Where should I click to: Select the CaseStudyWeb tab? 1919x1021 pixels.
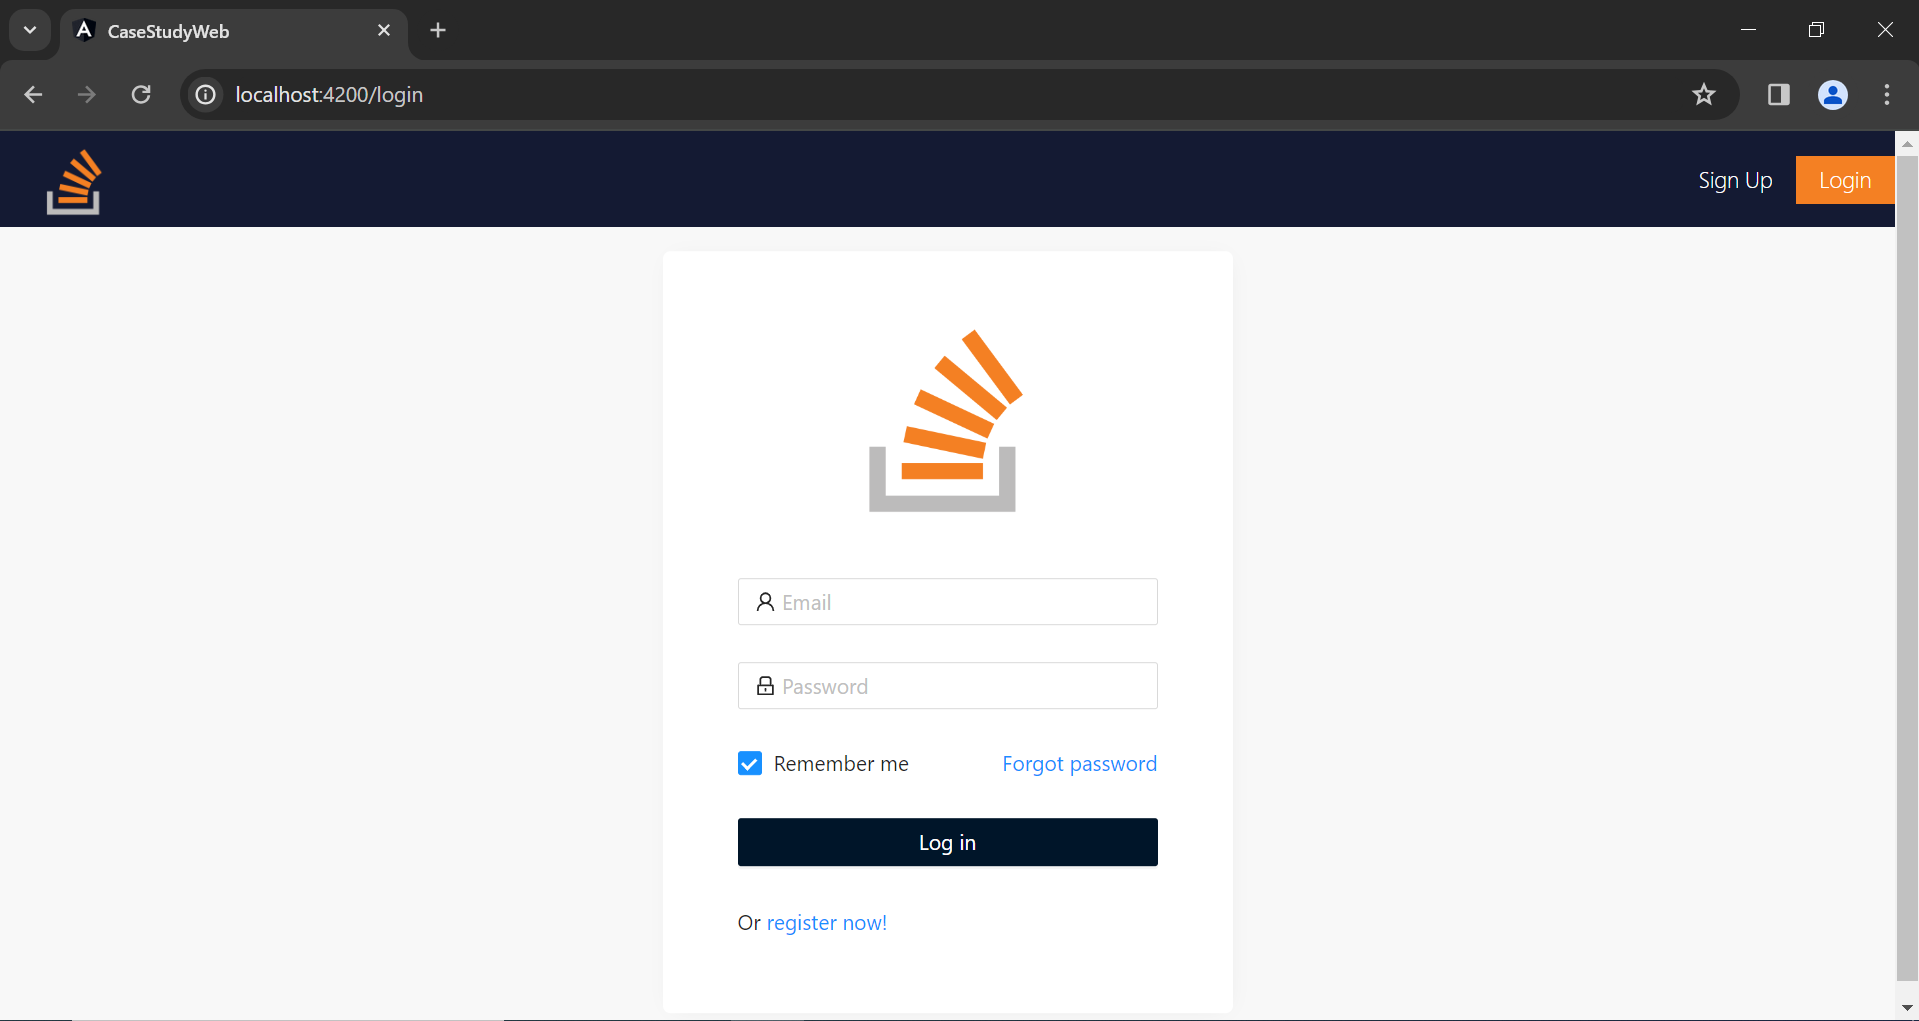point(234,31)
